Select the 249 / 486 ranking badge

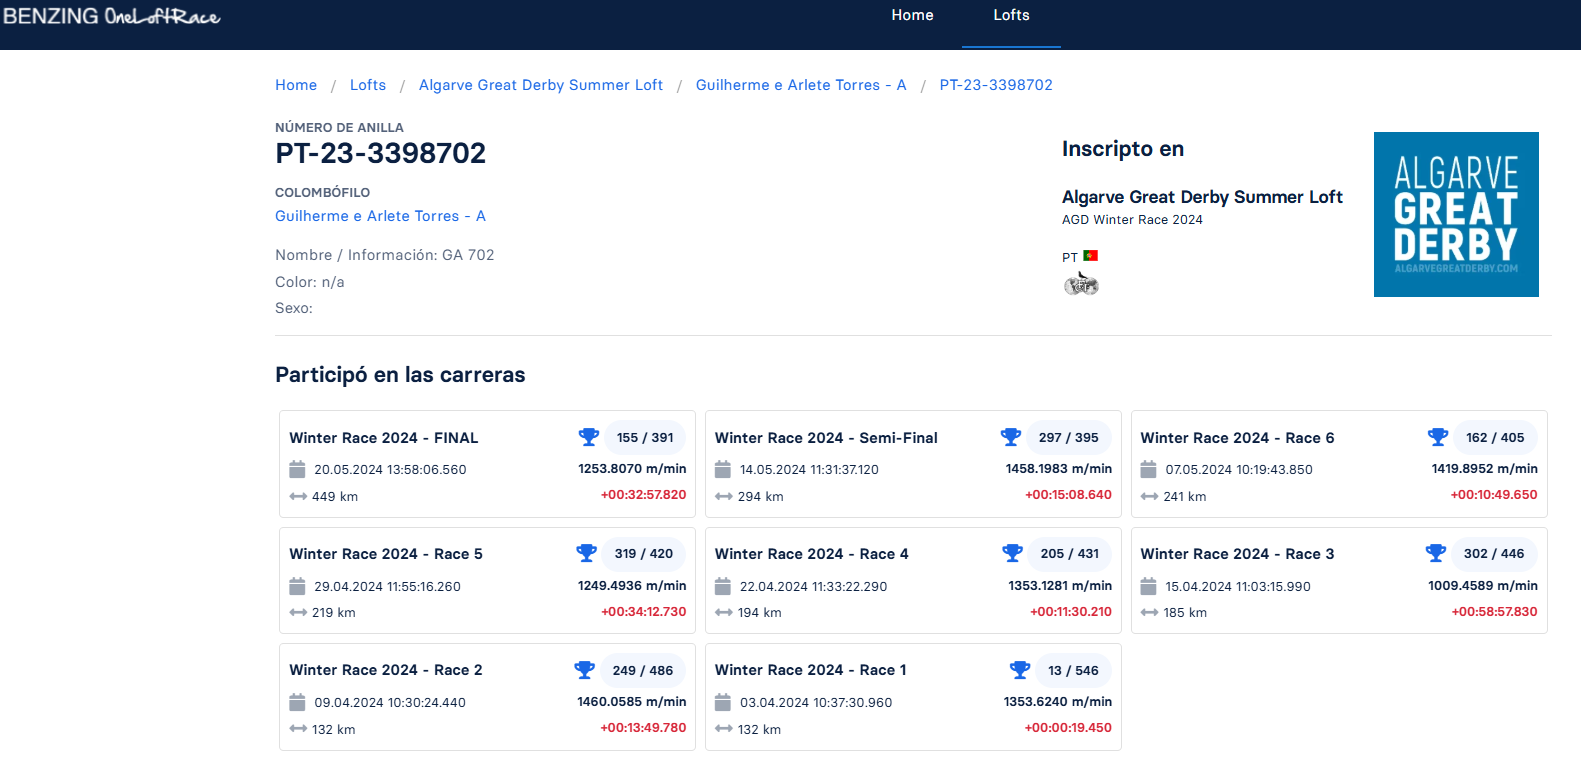point(642,670)
